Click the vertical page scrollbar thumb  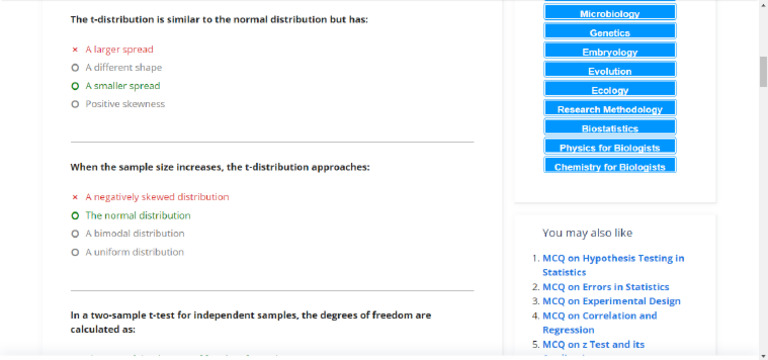[763, 71]
